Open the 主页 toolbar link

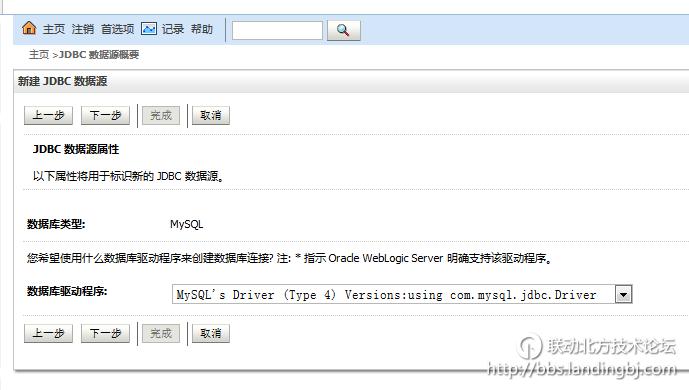point(54,29)
